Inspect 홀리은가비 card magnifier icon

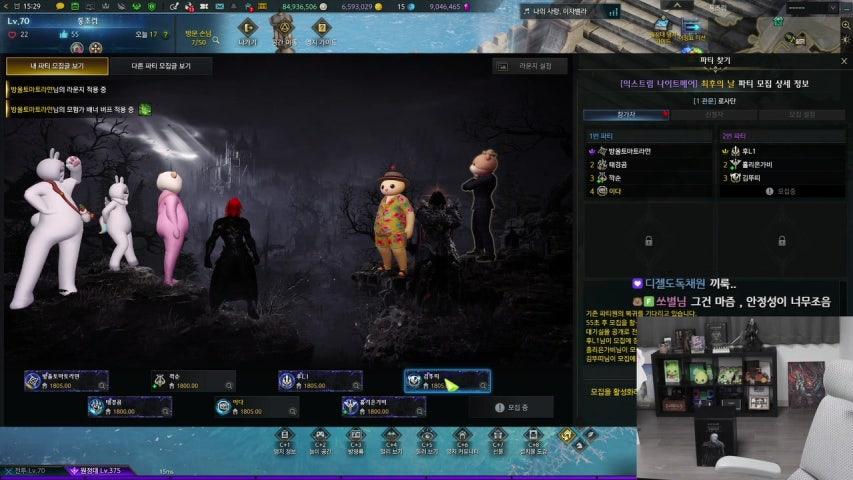tap(419, 411)
